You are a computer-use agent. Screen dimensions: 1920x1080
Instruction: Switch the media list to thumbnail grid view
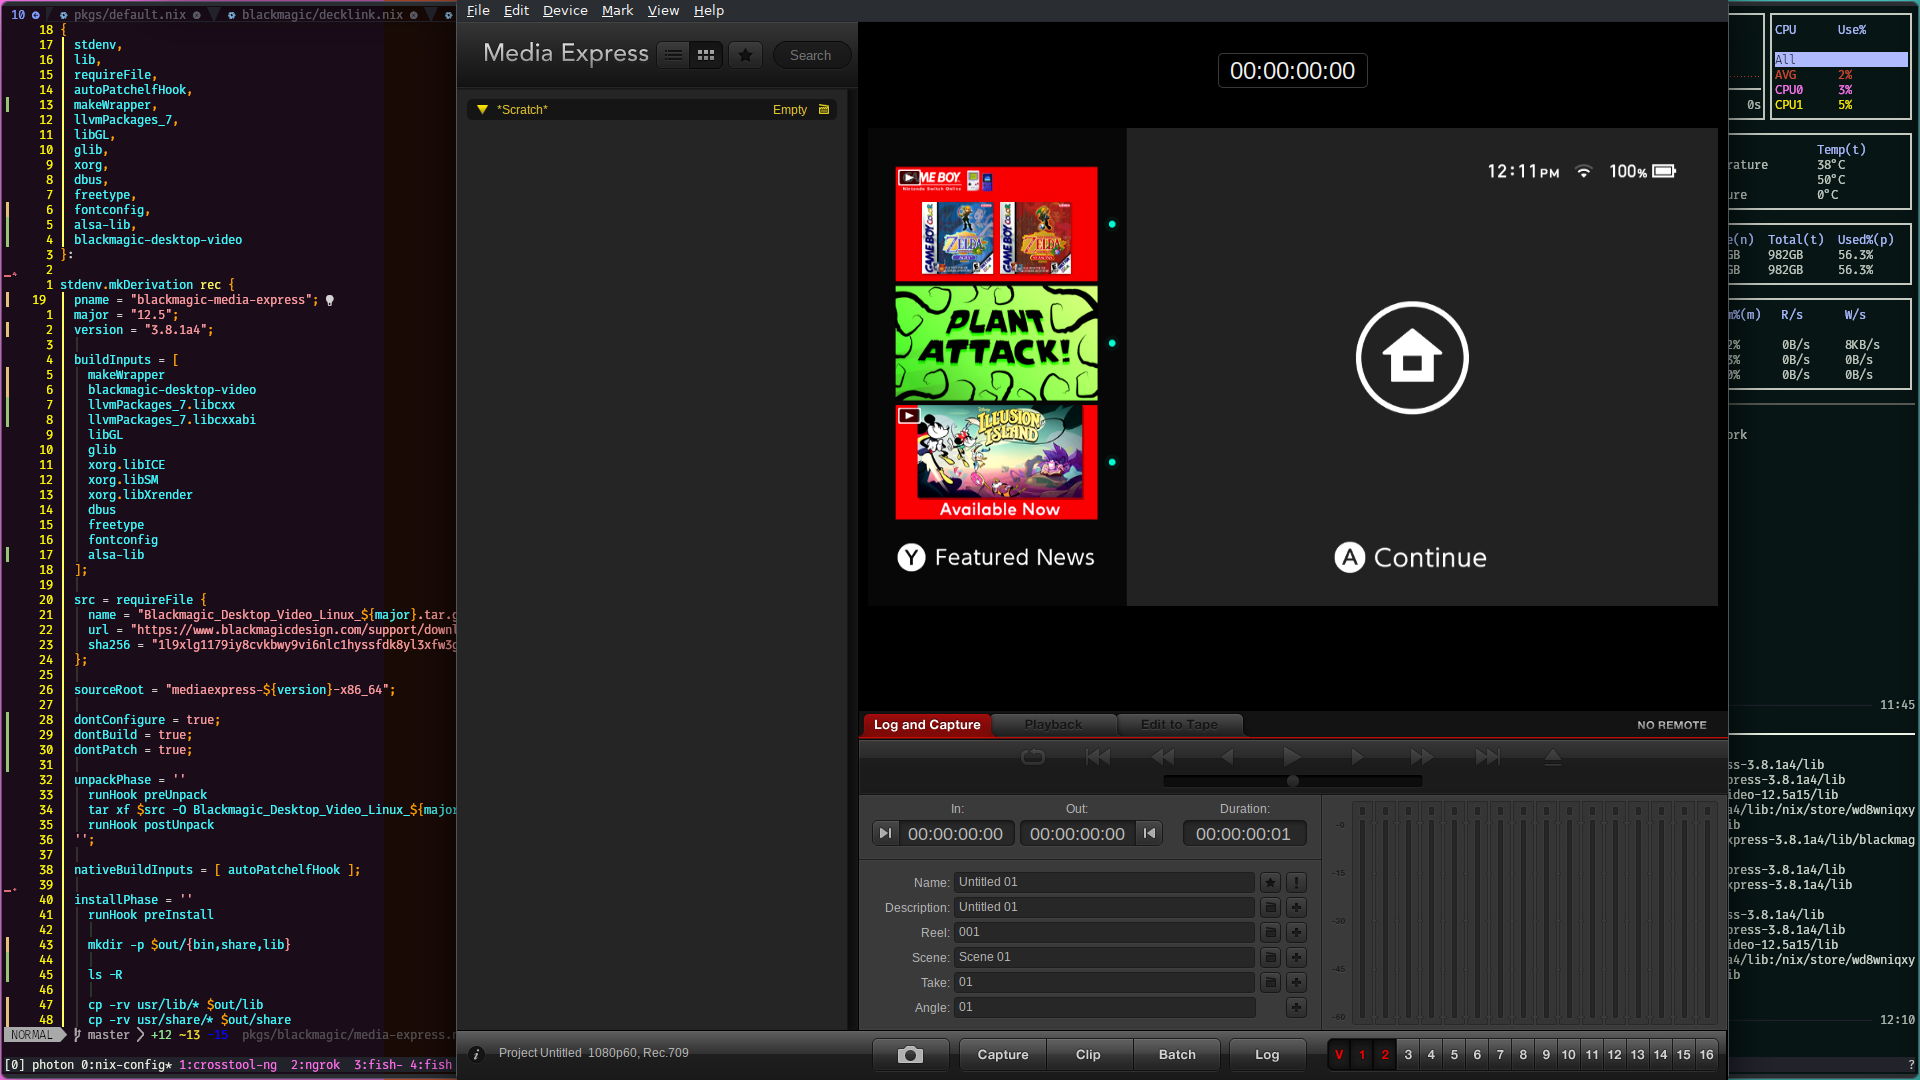click(706, 55)
